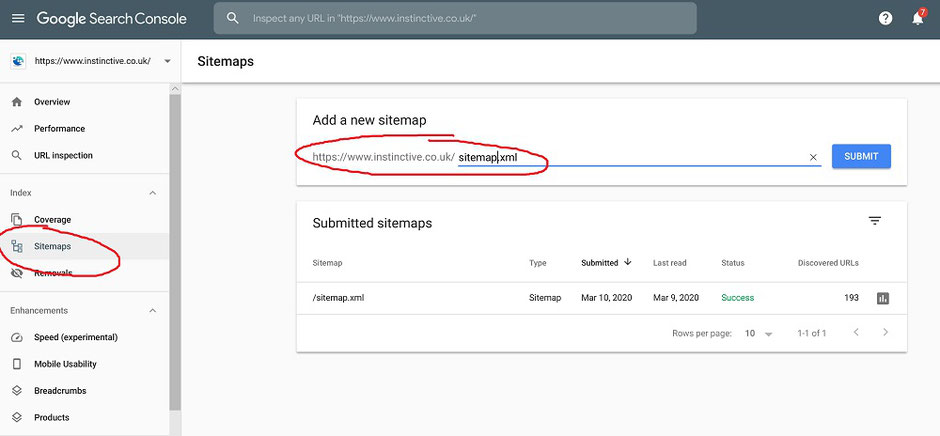The width and height of the screenshot is (940, 436).
Task: Clear the sitemap URL input
Action: click(x=814, y=157)
